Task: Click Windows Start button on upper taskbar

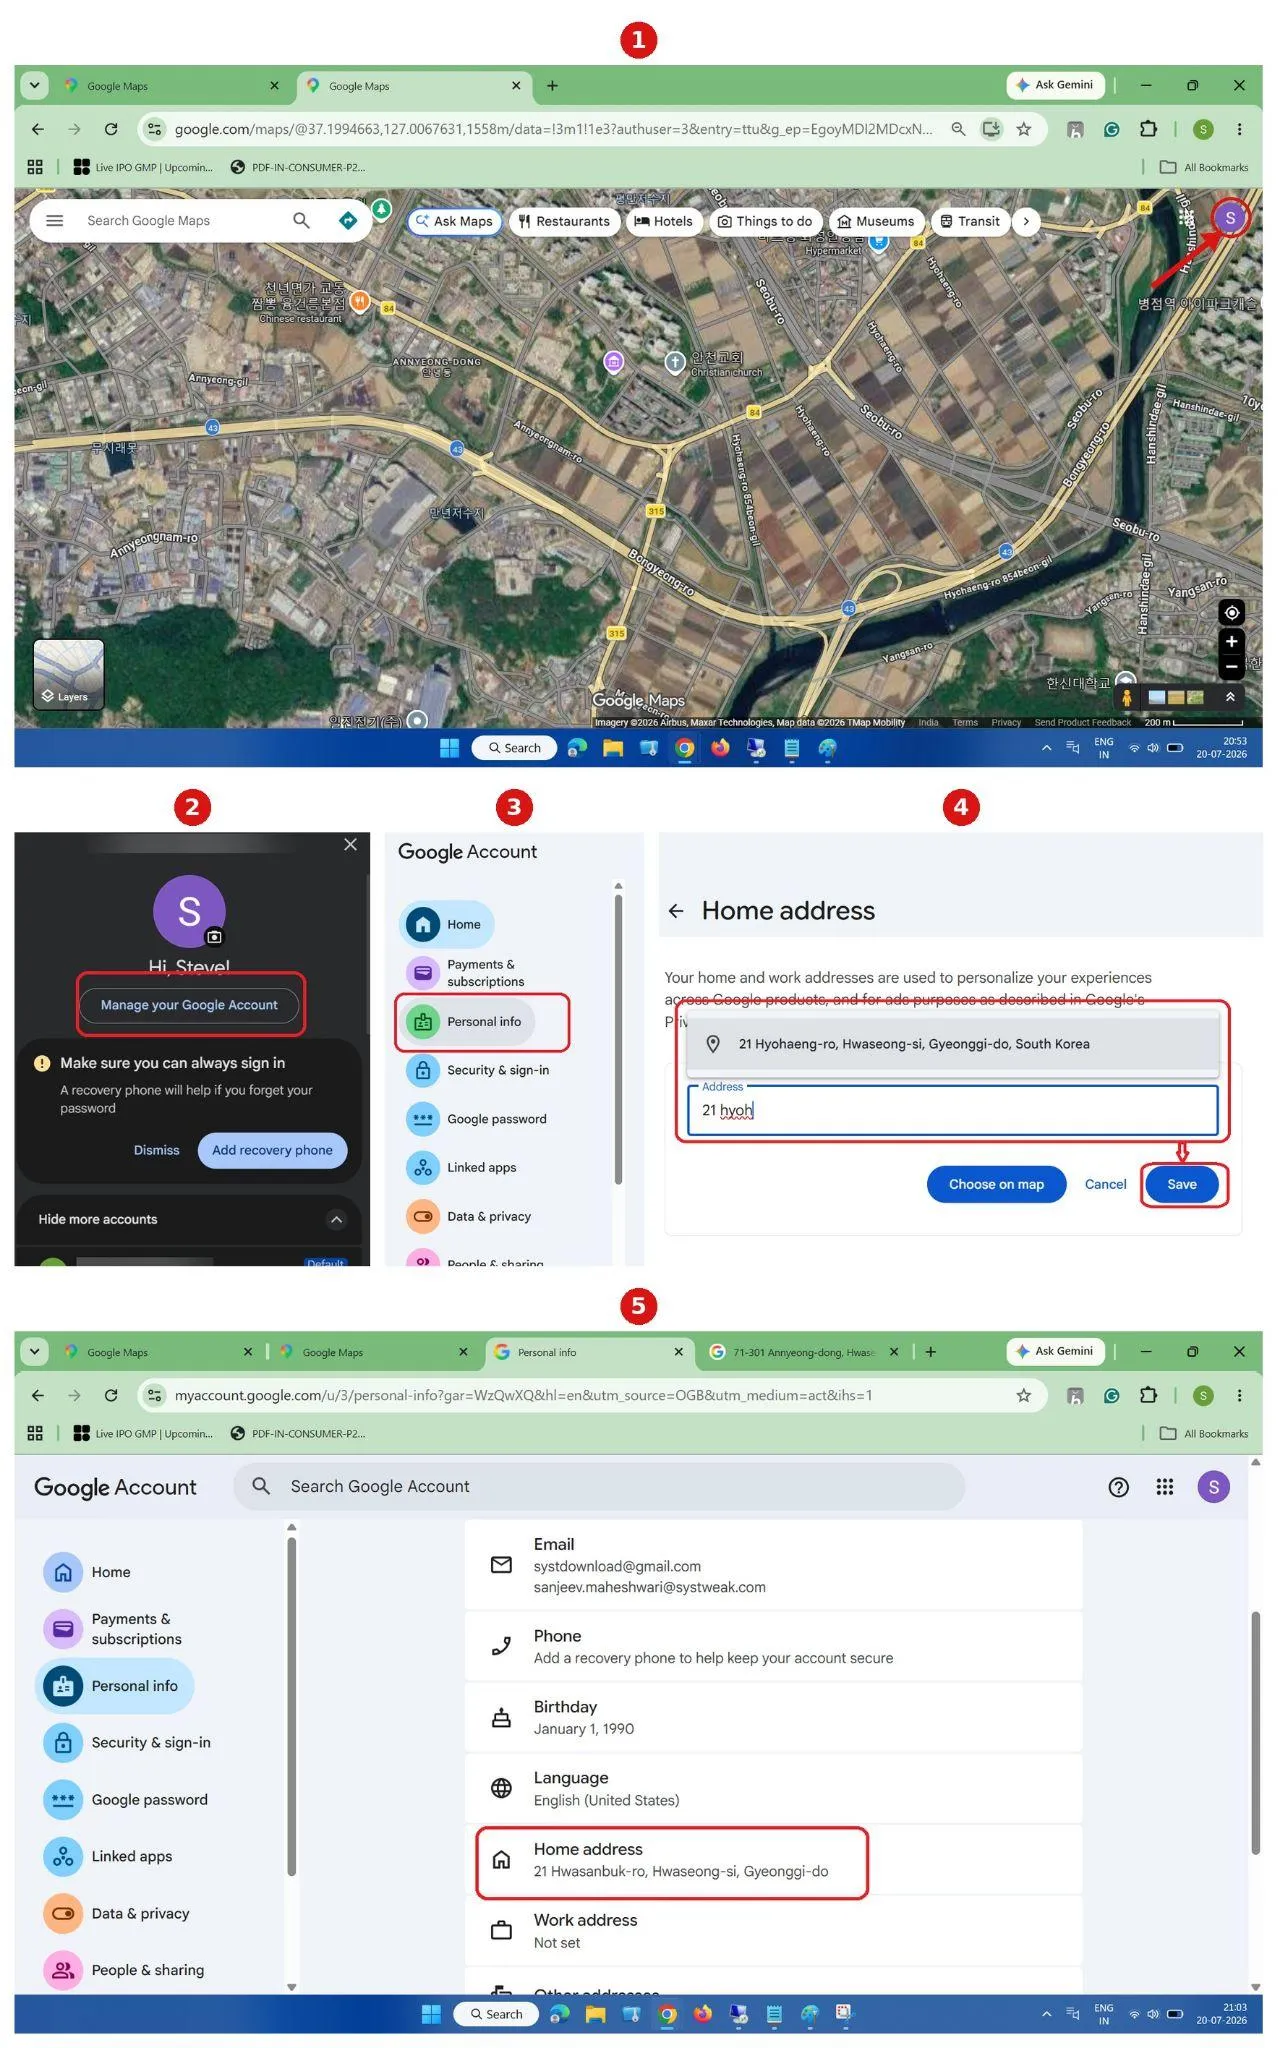Action: [449, 748]
